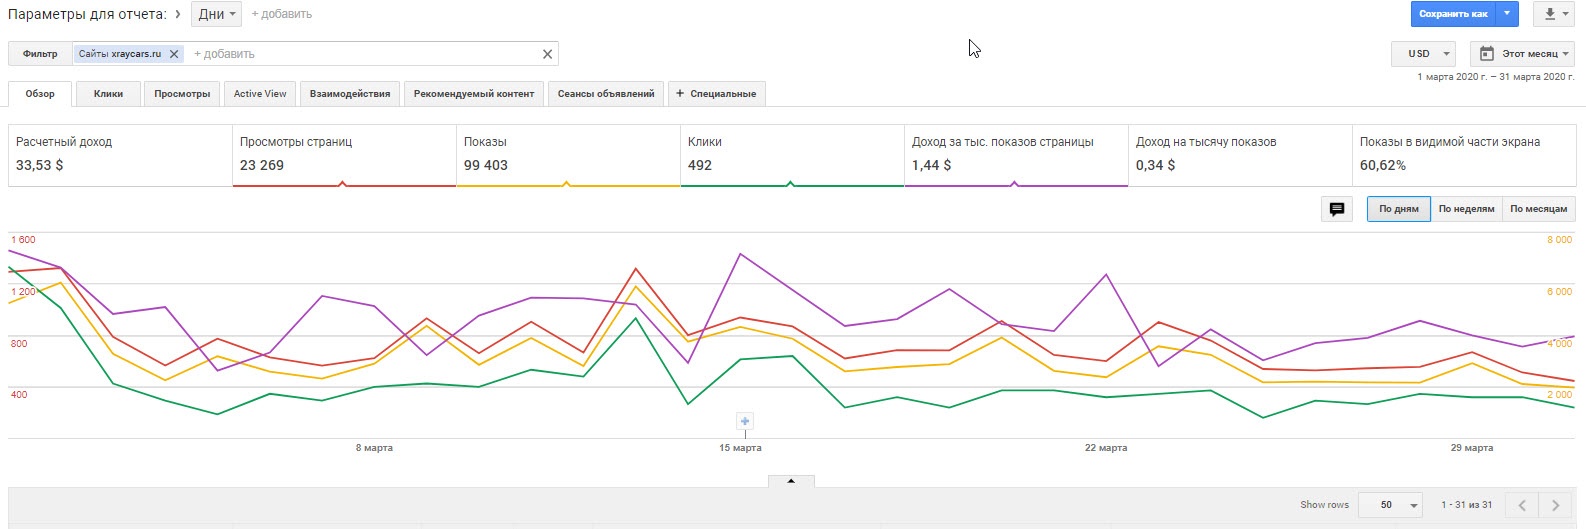Open the Клики tab

[108, 94]
